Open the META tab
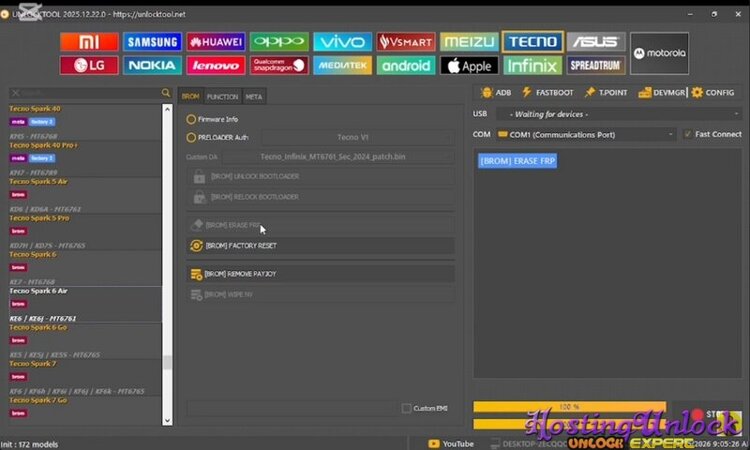The height and width of the screenshot is (450, 750). coord(254,96)
